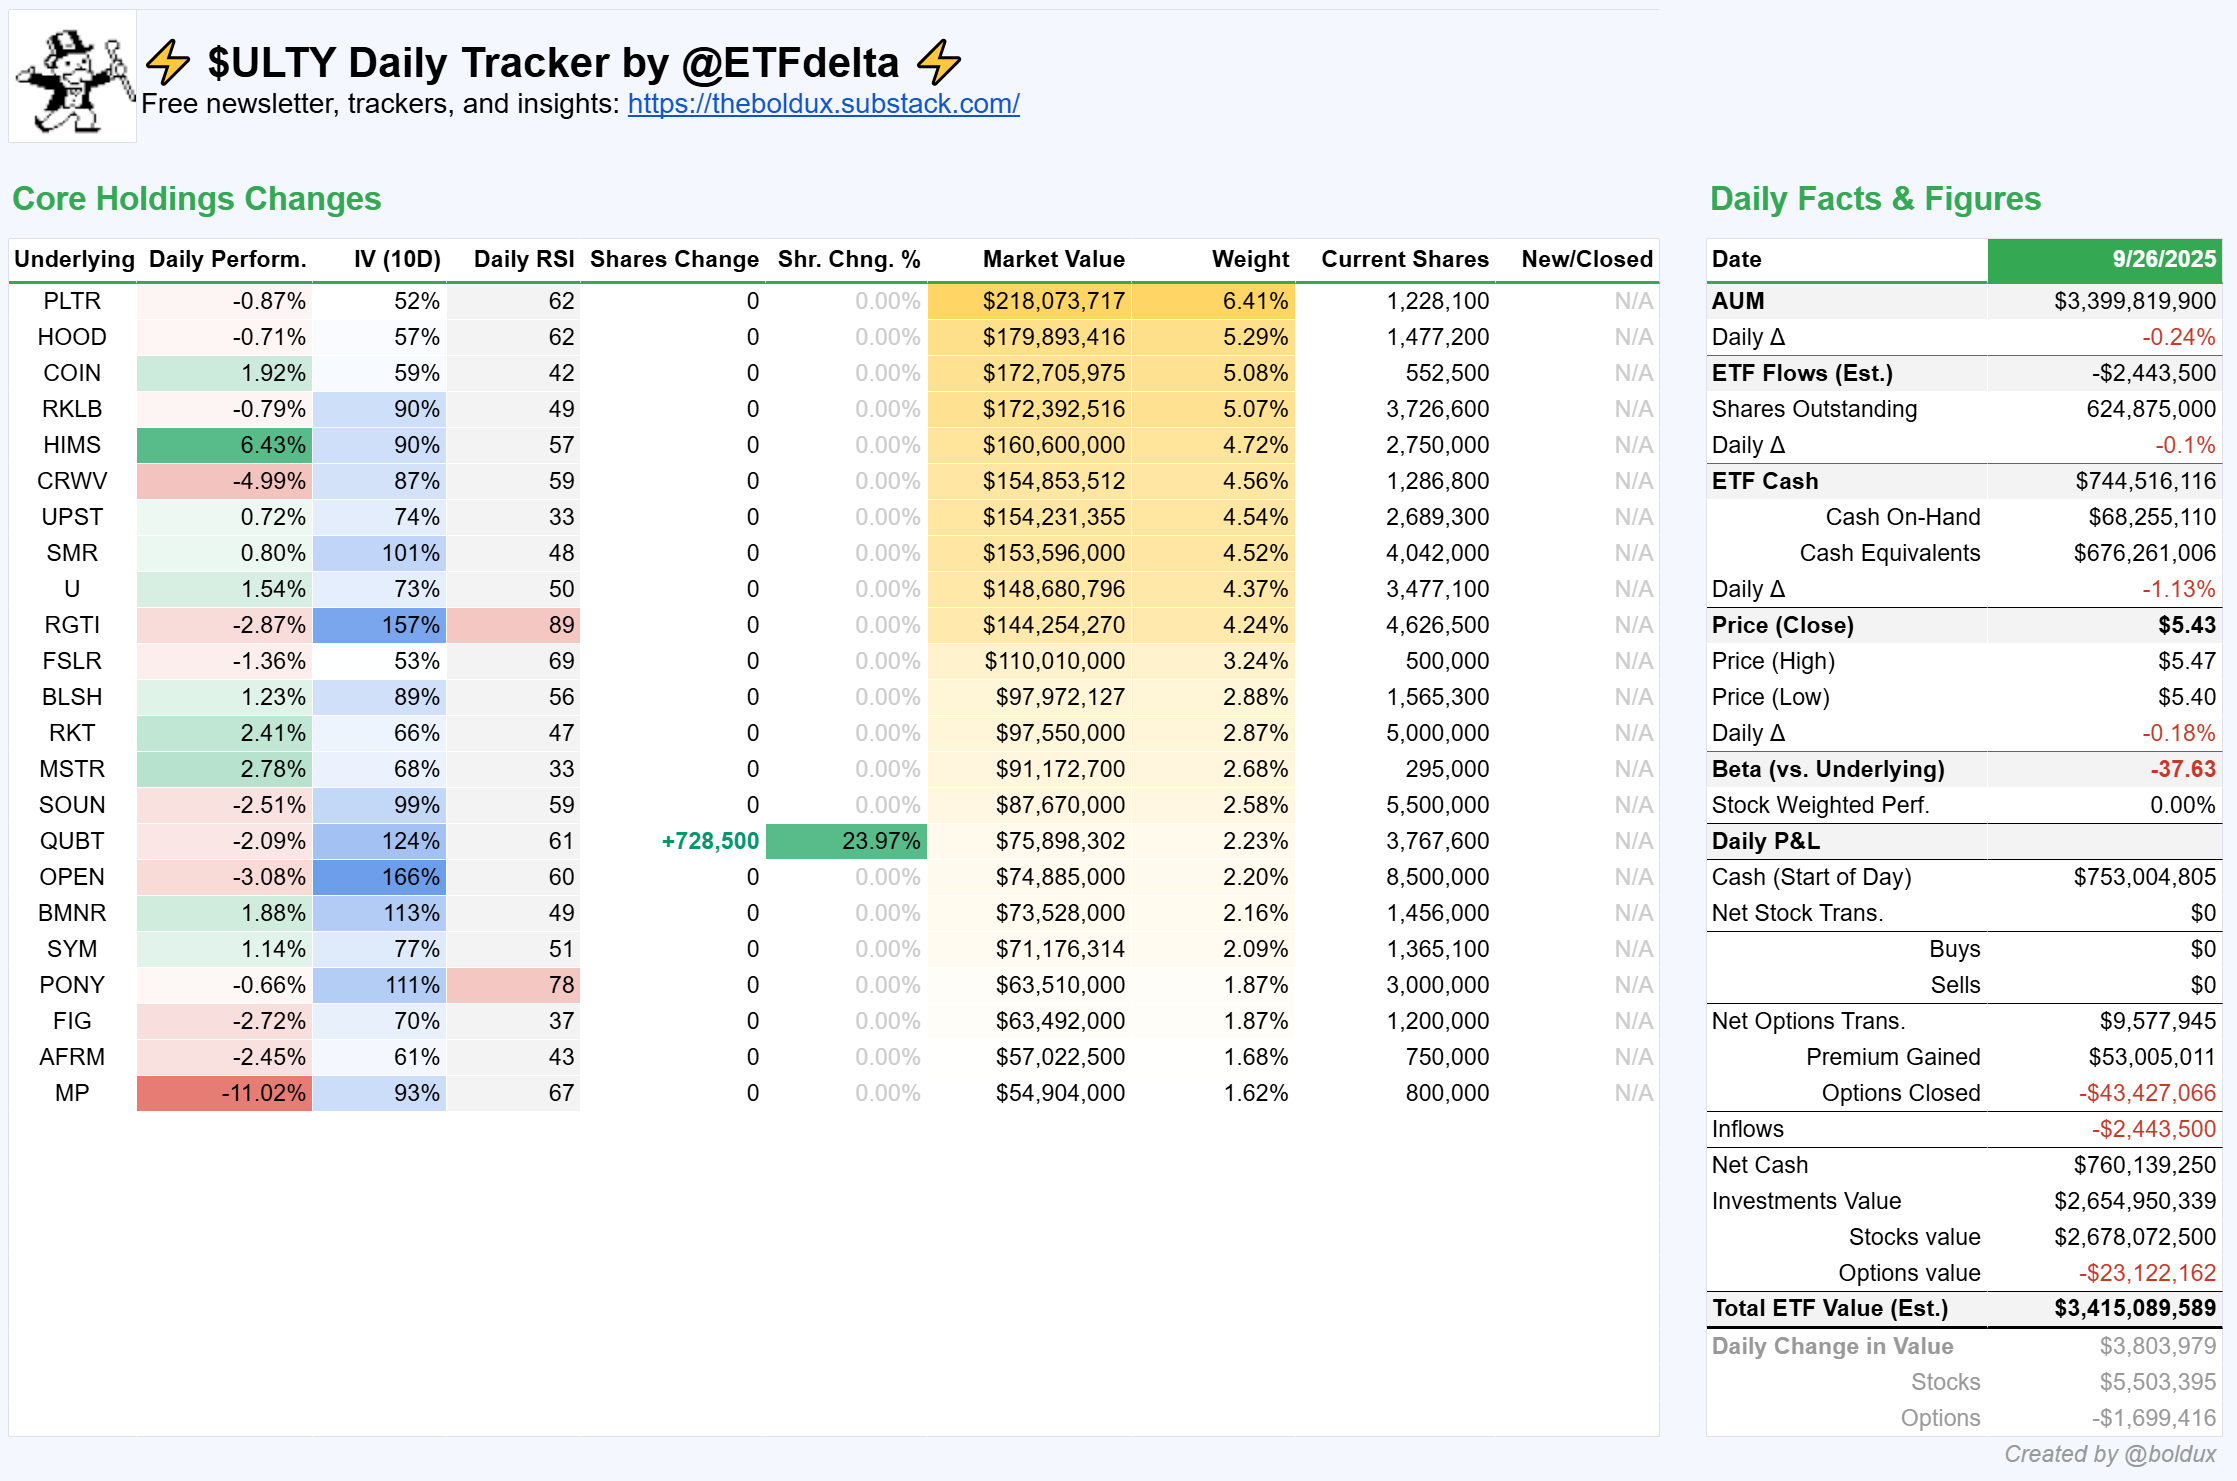Click the Beta (vs. Underlying) -37.63 value
This screenshot has width=2237, height=1481.
click(x=2182, y=769)
